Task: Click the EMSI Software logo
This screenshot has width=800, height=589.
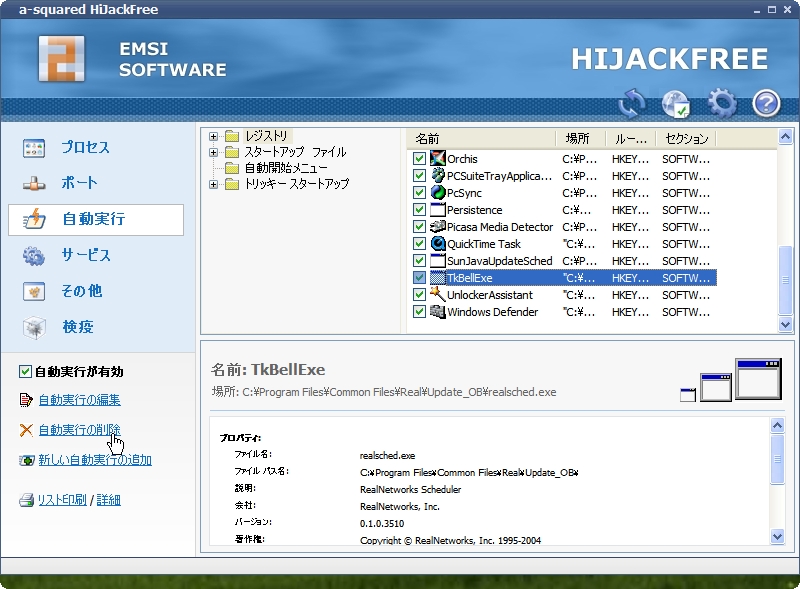Action: tap(62, 59)
